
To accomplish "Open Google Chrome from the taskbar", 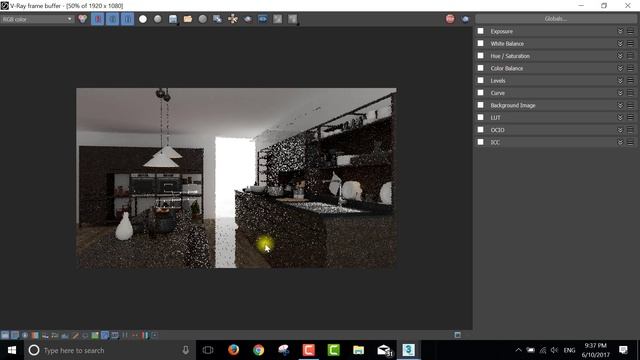I will pyautogui.click(x=258, y=350).
